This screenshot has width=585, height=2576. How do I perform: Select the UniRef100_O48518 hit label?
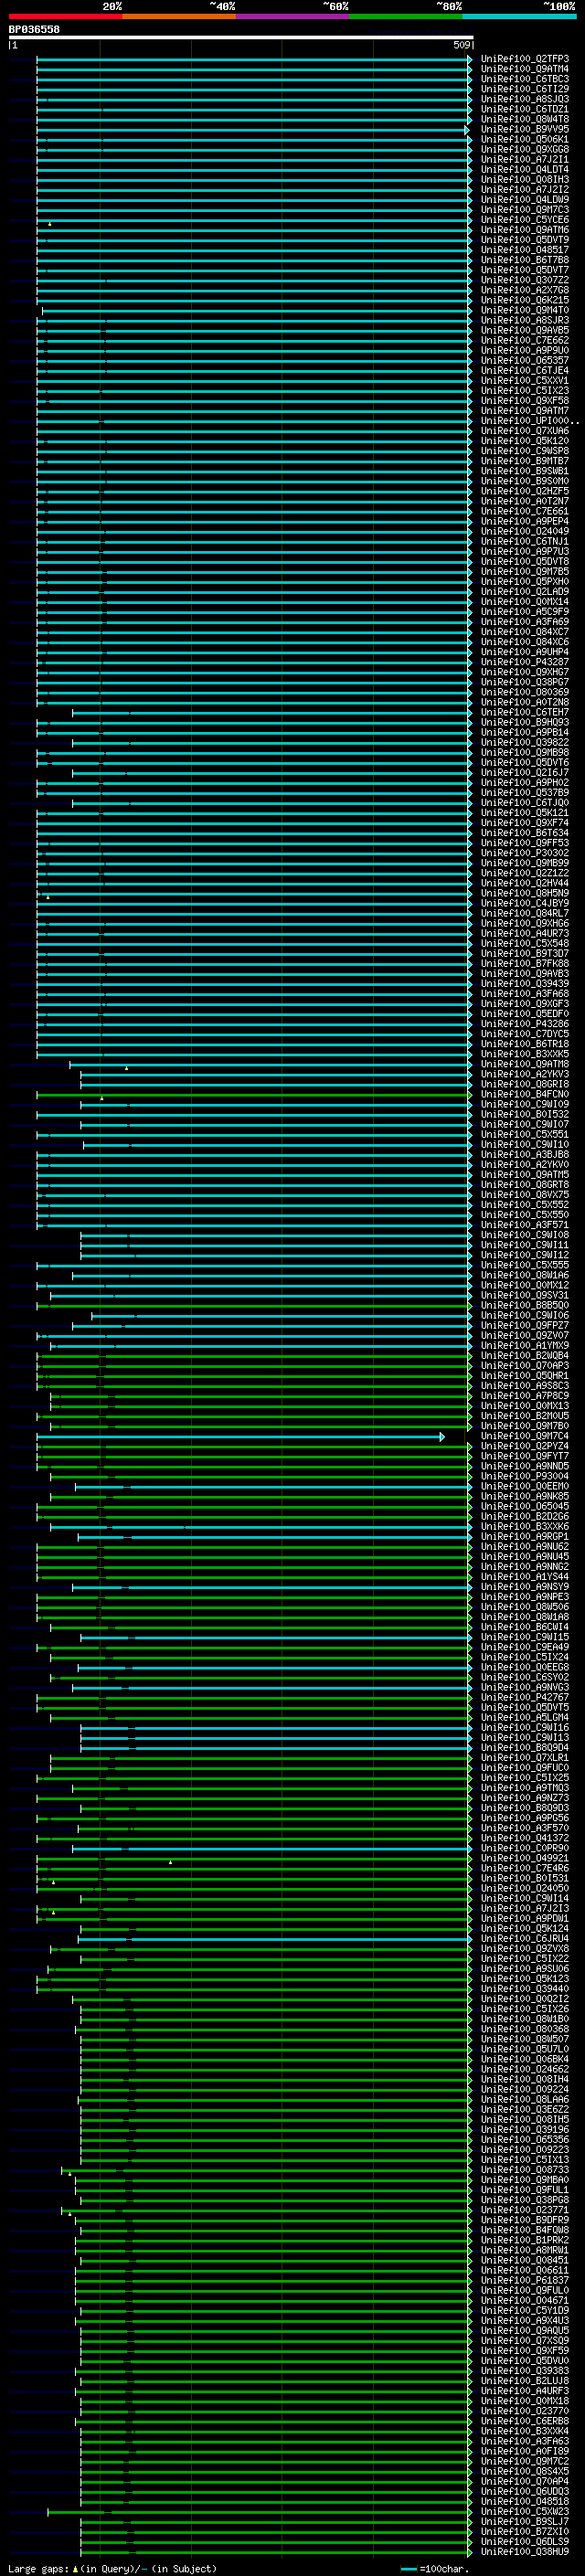pos(524,2501)
